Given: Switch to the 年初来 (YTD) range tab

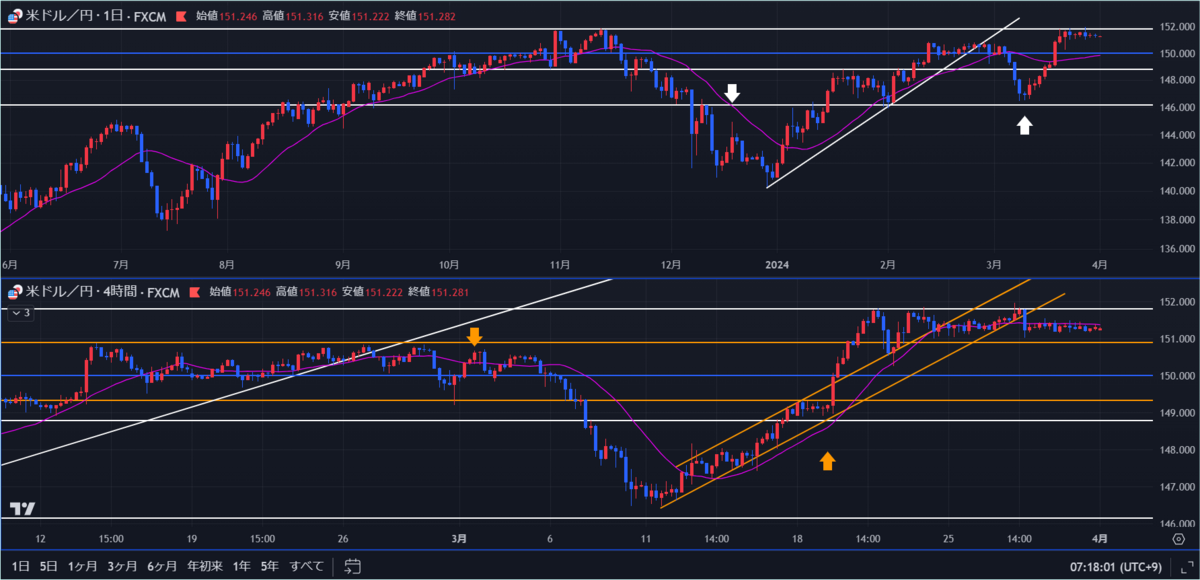Looking at the screenshot, I should (205, 566).
